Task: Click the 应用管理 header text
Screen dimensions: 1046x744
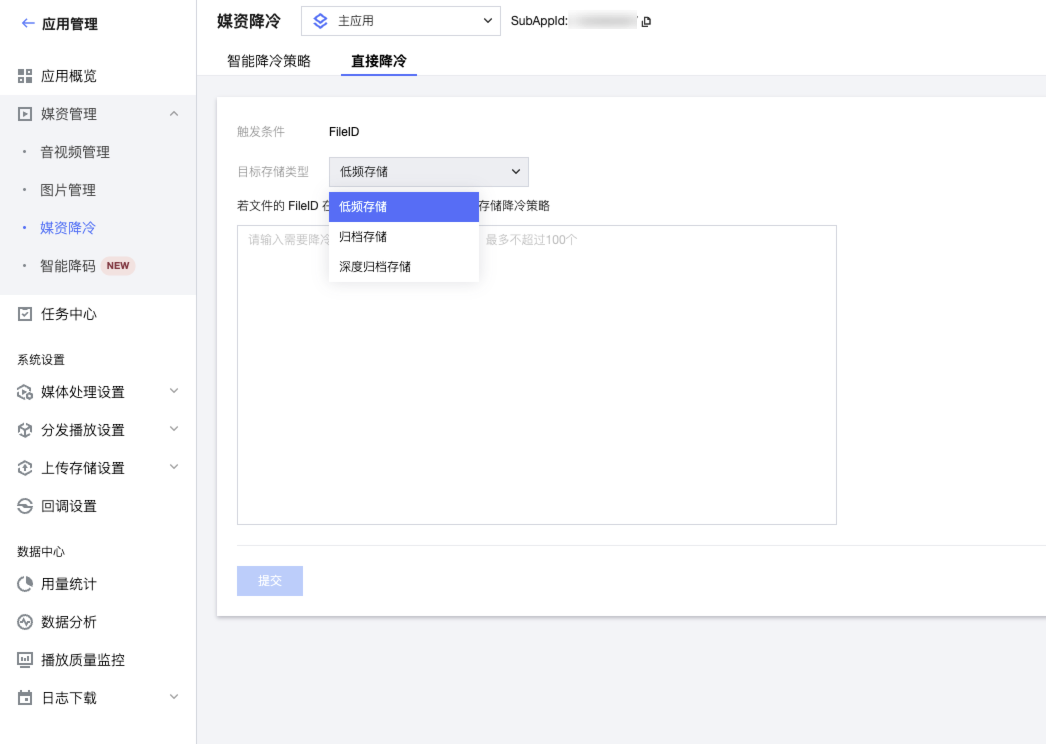Action: [70, 24]
